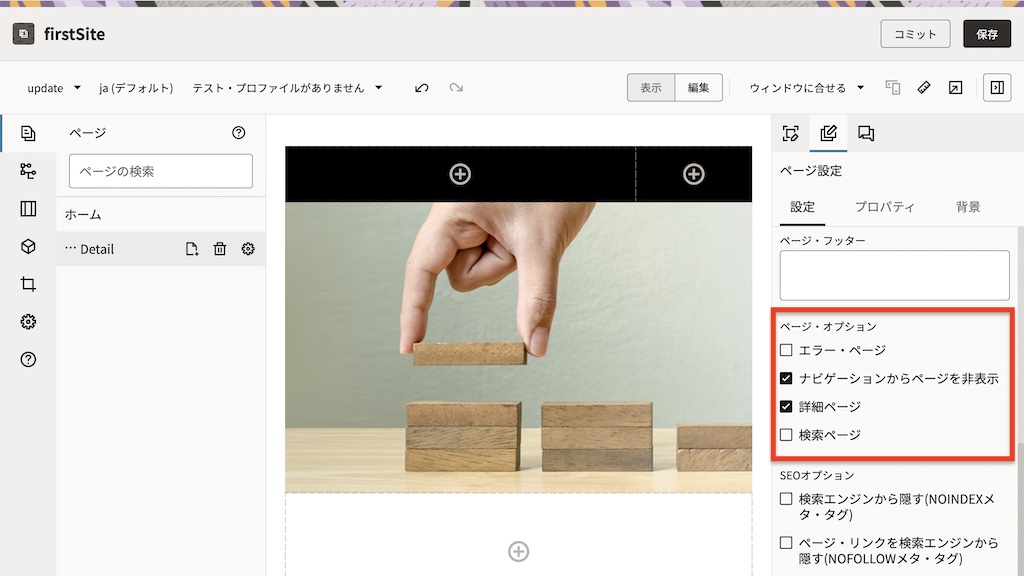Viewport: 1024px width, 576px height.
Task: Open the ruler icon in top toolbar
Action: point(924,88)
